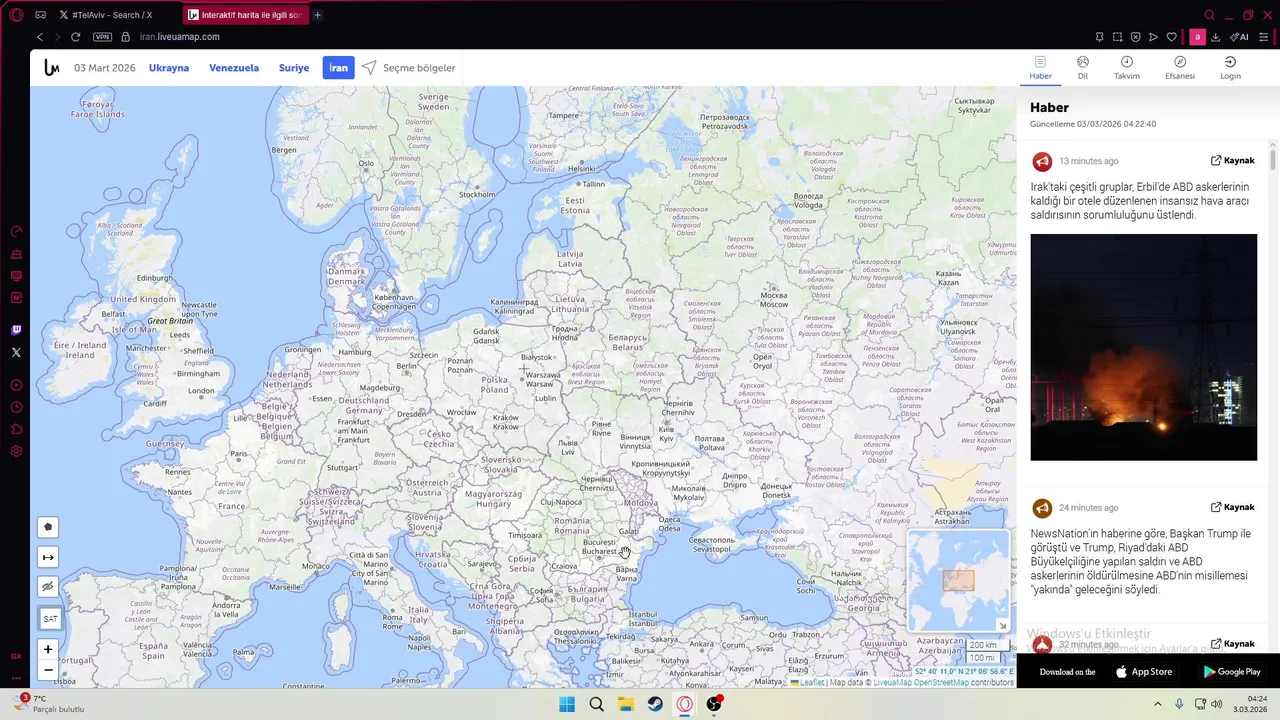Click the Liveuamap logo
The height and width of the screenshot is (720, 1280).
(52, 68)
